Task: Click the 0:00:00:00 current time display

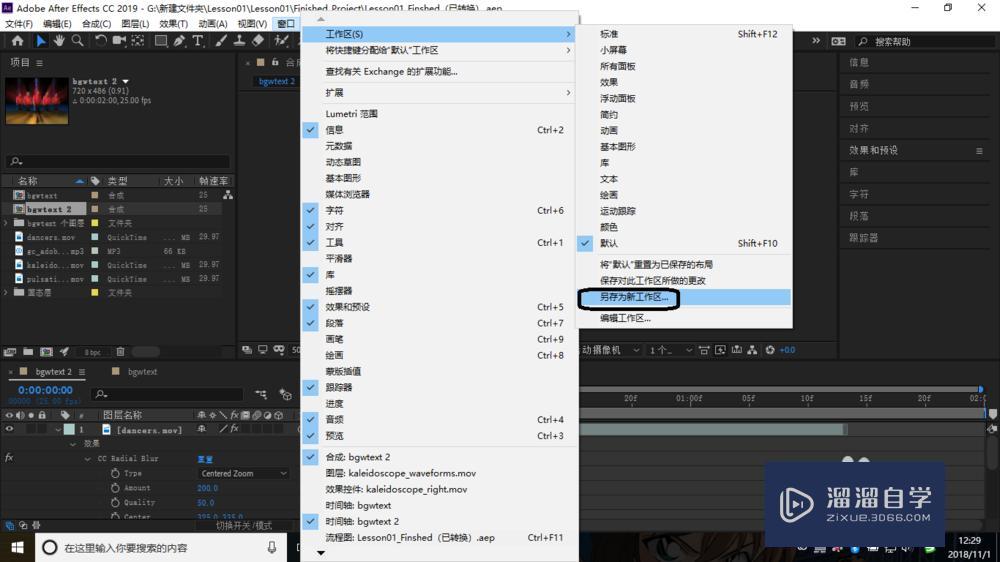Action: [45, 390]
